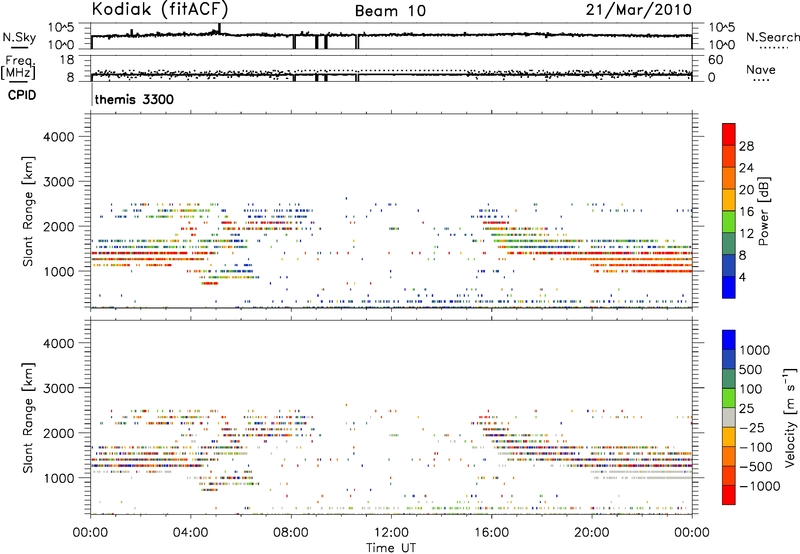
Task: Click the 'Nave' legend label
Action: click(761, 69)
